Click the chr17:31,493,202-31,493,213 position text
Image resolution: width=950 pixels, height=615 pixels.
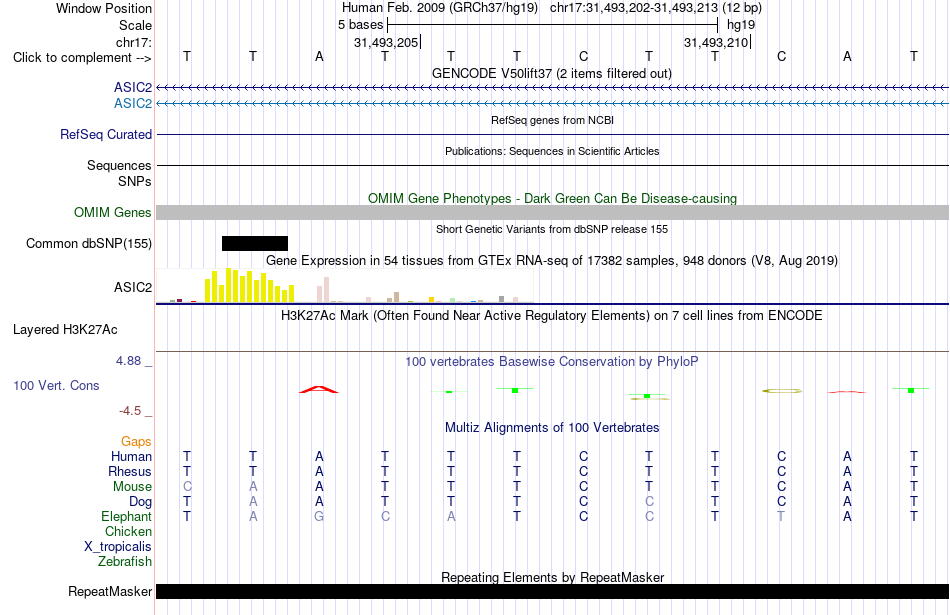(x=634, y=8)
